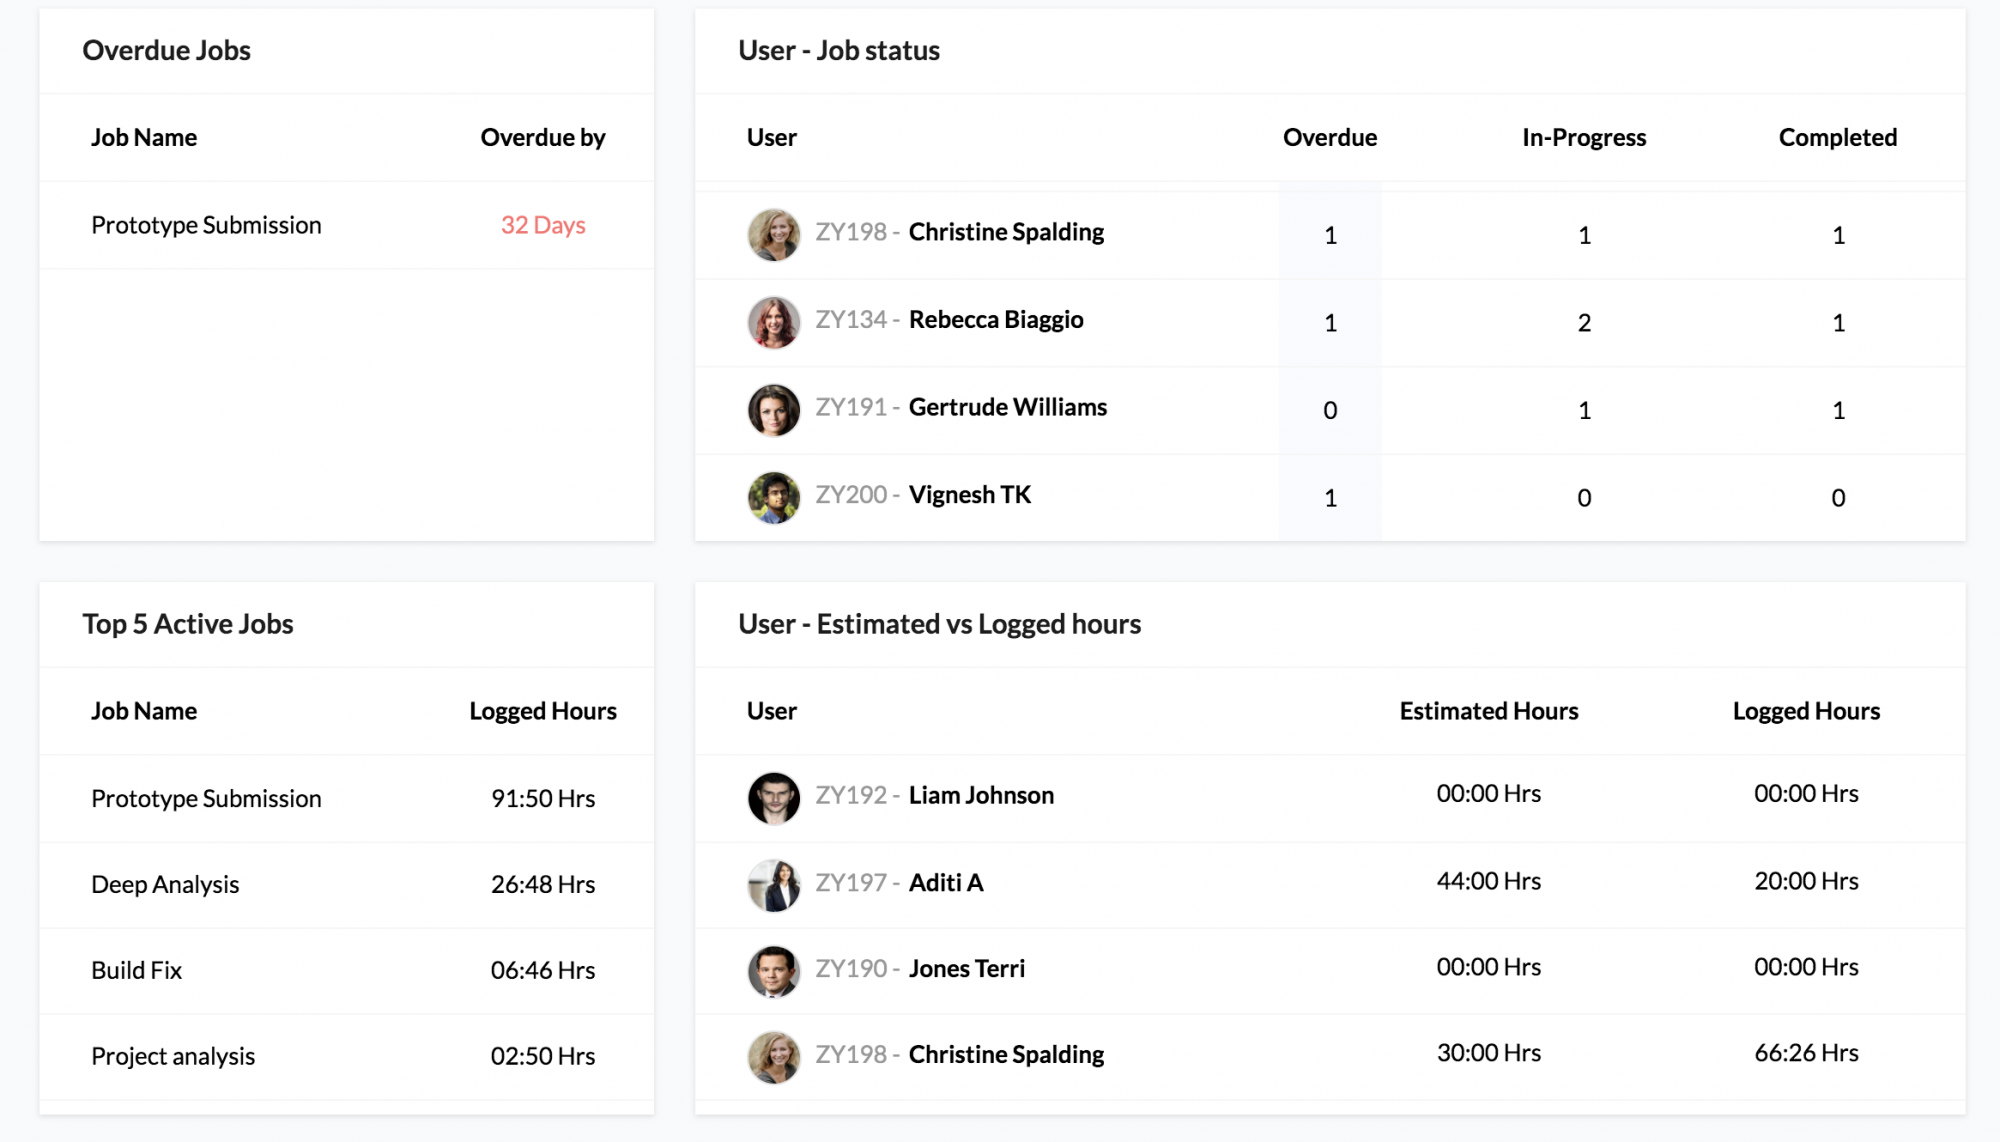Click Jones Terri's avatar photo
Image resolution: width=2000 pixels, height=1142 pixels.
pos(774,971)
